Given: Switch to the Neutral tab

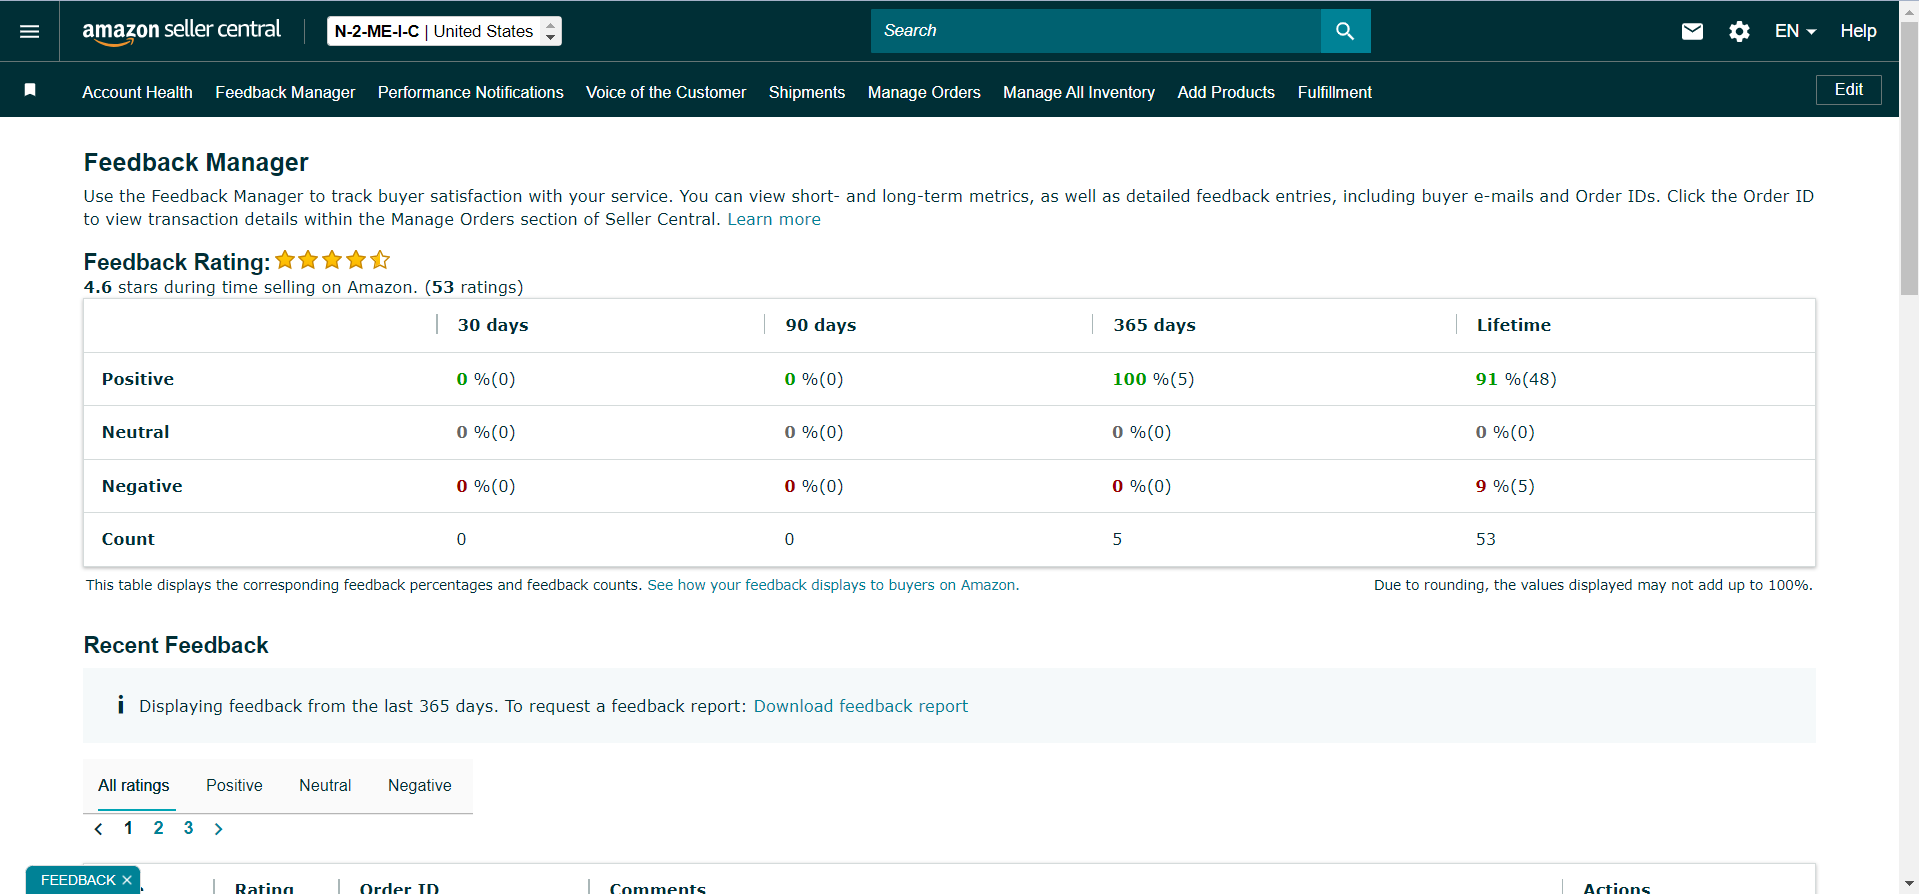Looking at the screenshot, I should (325, 786).
